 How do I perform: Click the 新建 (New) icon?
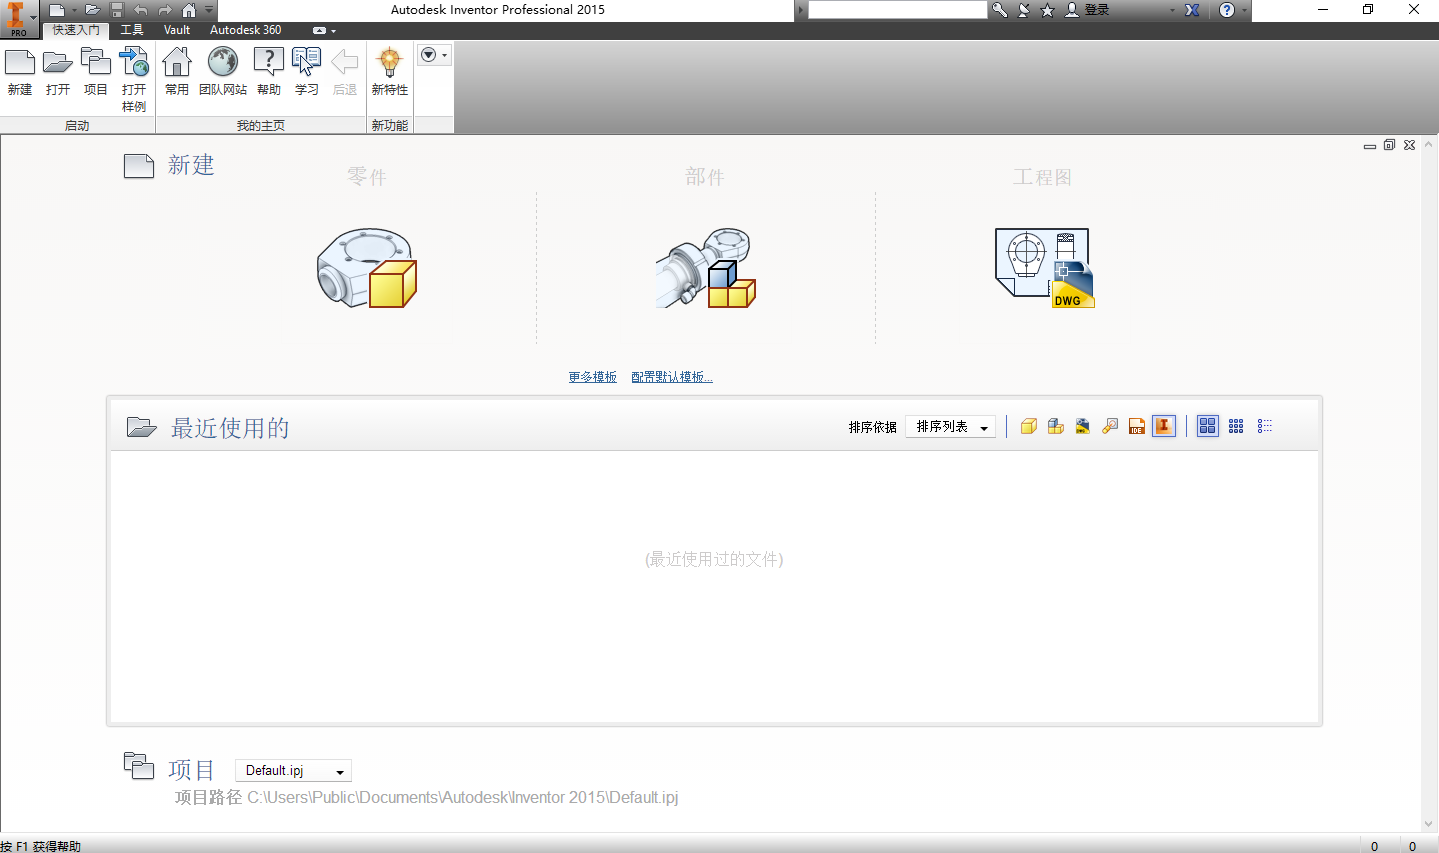[19, 68]
